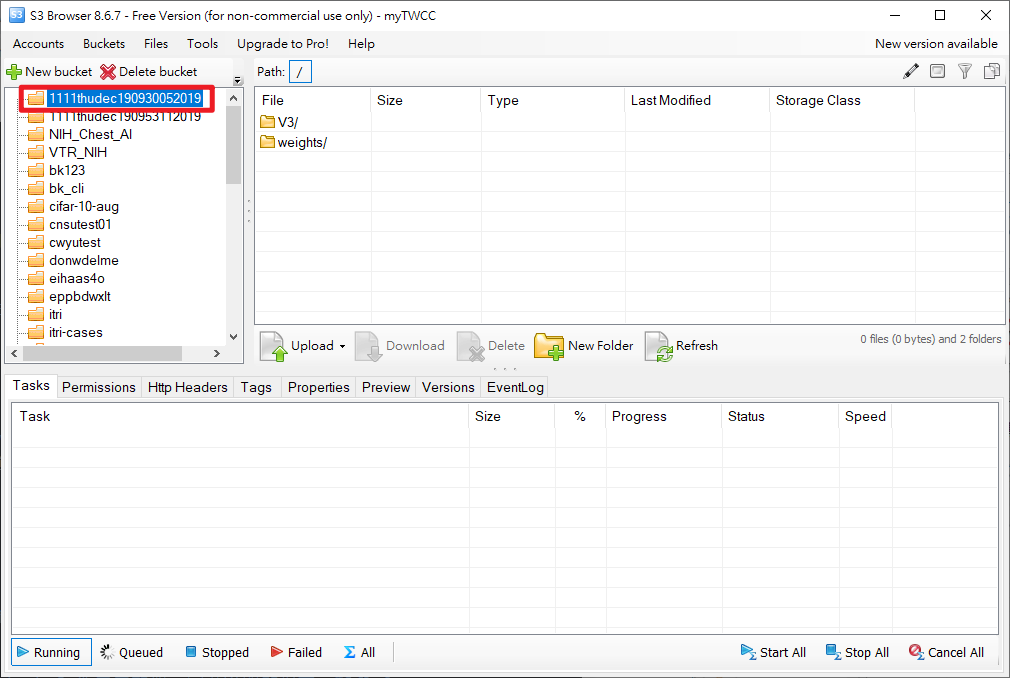Click the New Folder icon

[549, 346]
